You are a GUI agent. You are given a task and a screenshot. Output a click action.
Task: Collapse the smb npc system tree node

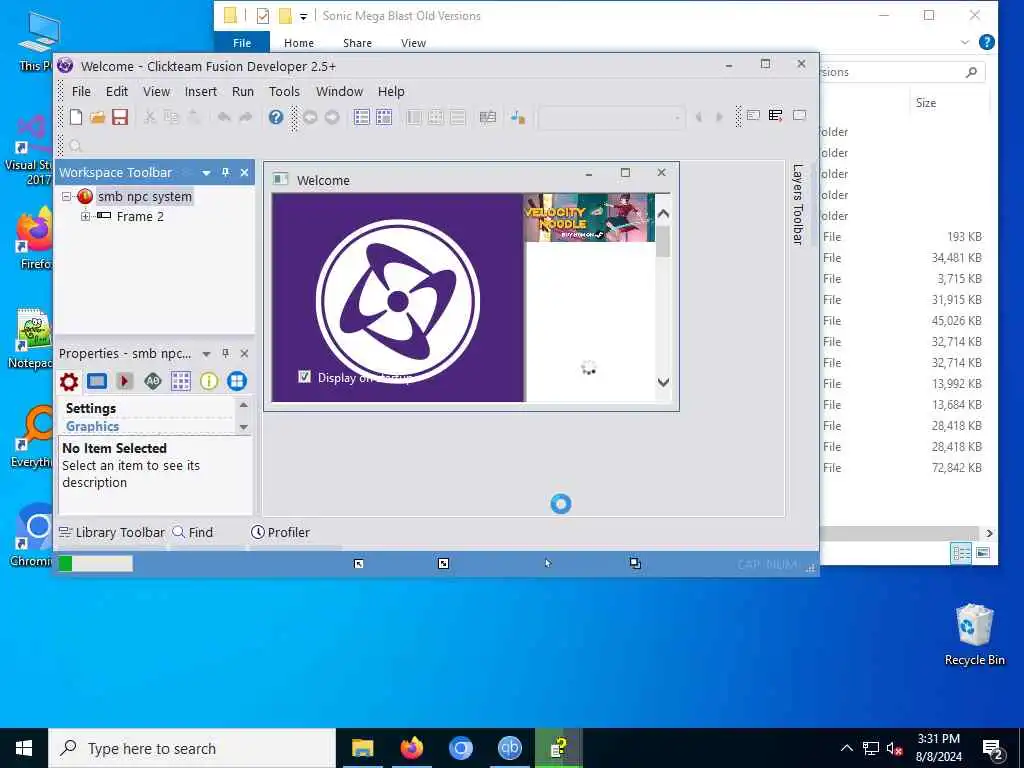[67, 197]
